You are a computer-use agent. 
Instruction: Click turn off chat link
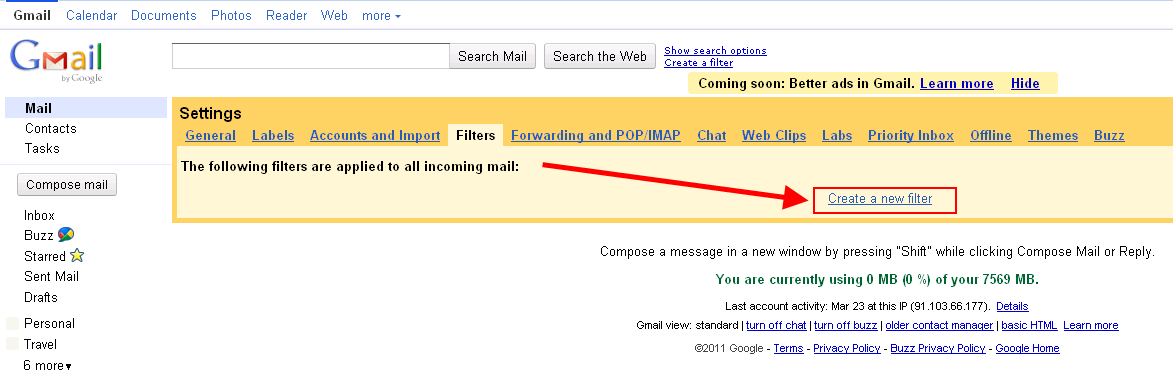point(777,326)
